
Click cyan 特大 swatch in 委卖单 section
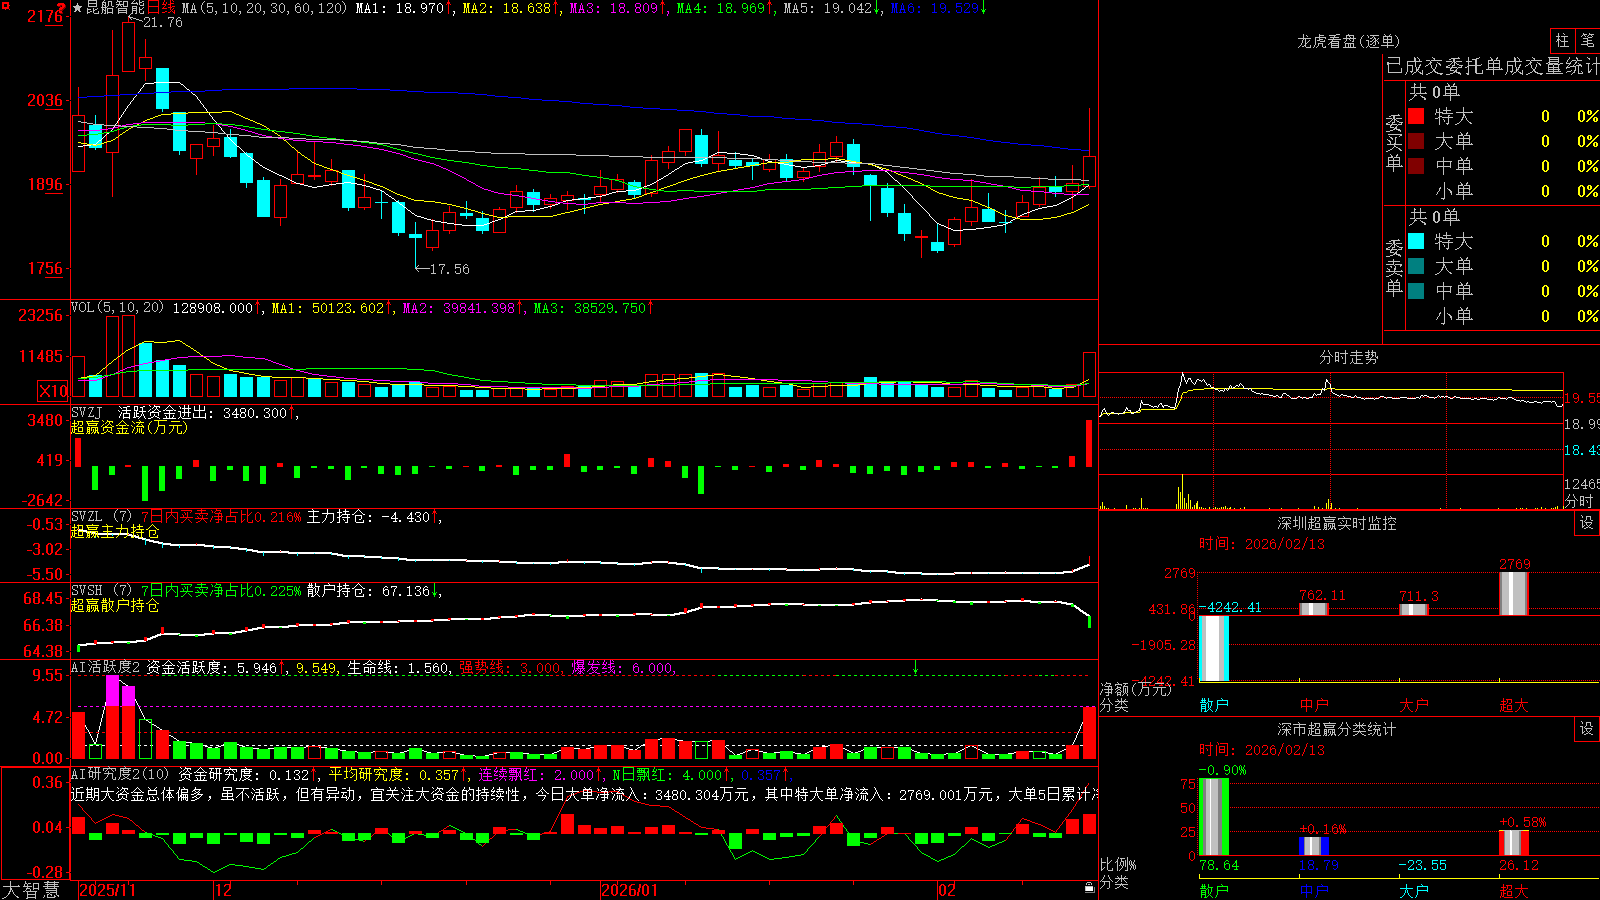click(x=1416, y=241)
